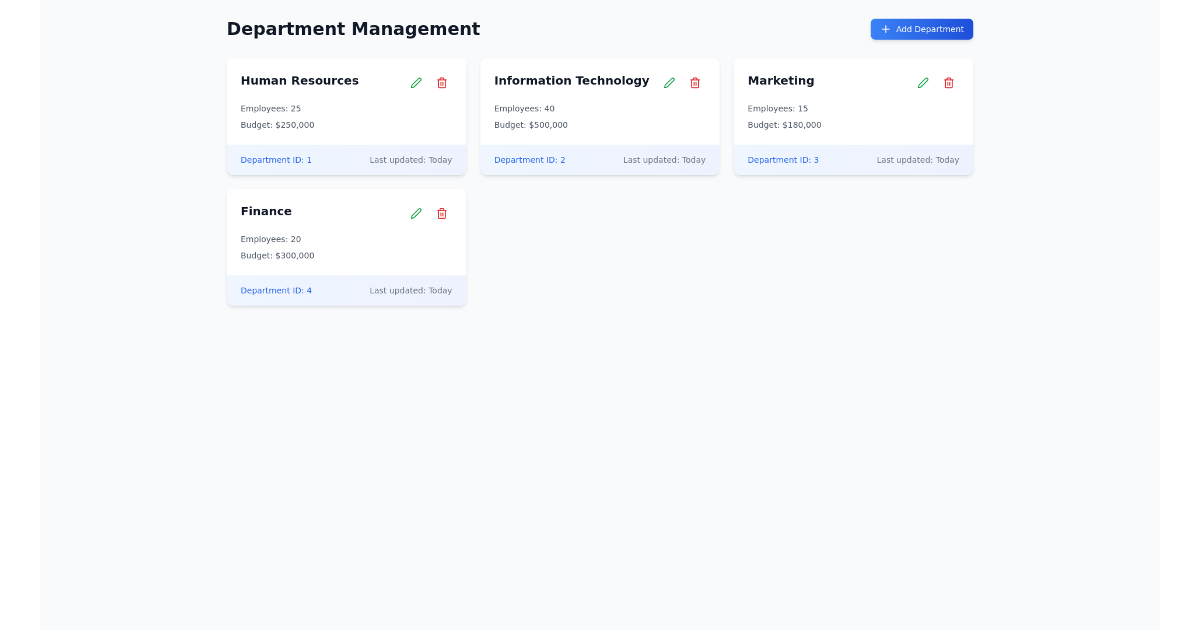The image size is (1200, 630).
Task: Click the delete icon for Marketing department
Action: click(949, 83)
